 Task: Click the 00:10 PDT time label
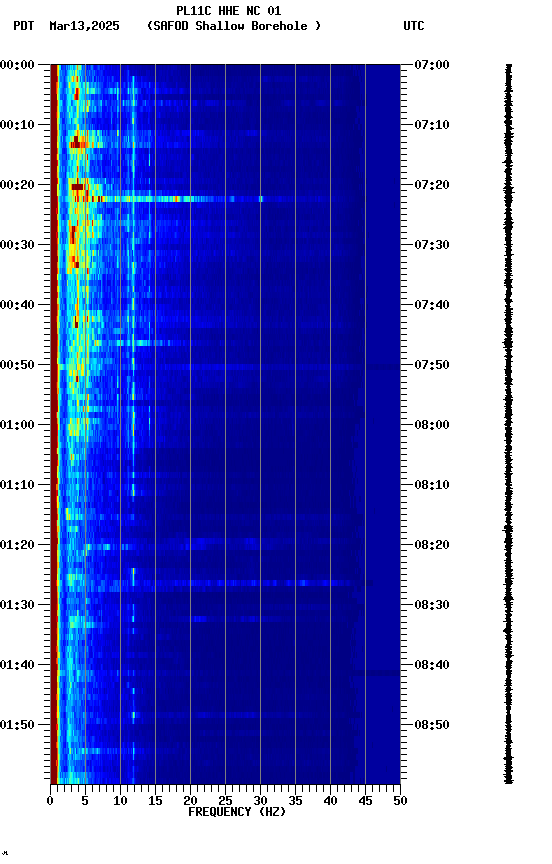tap(17, 125)
